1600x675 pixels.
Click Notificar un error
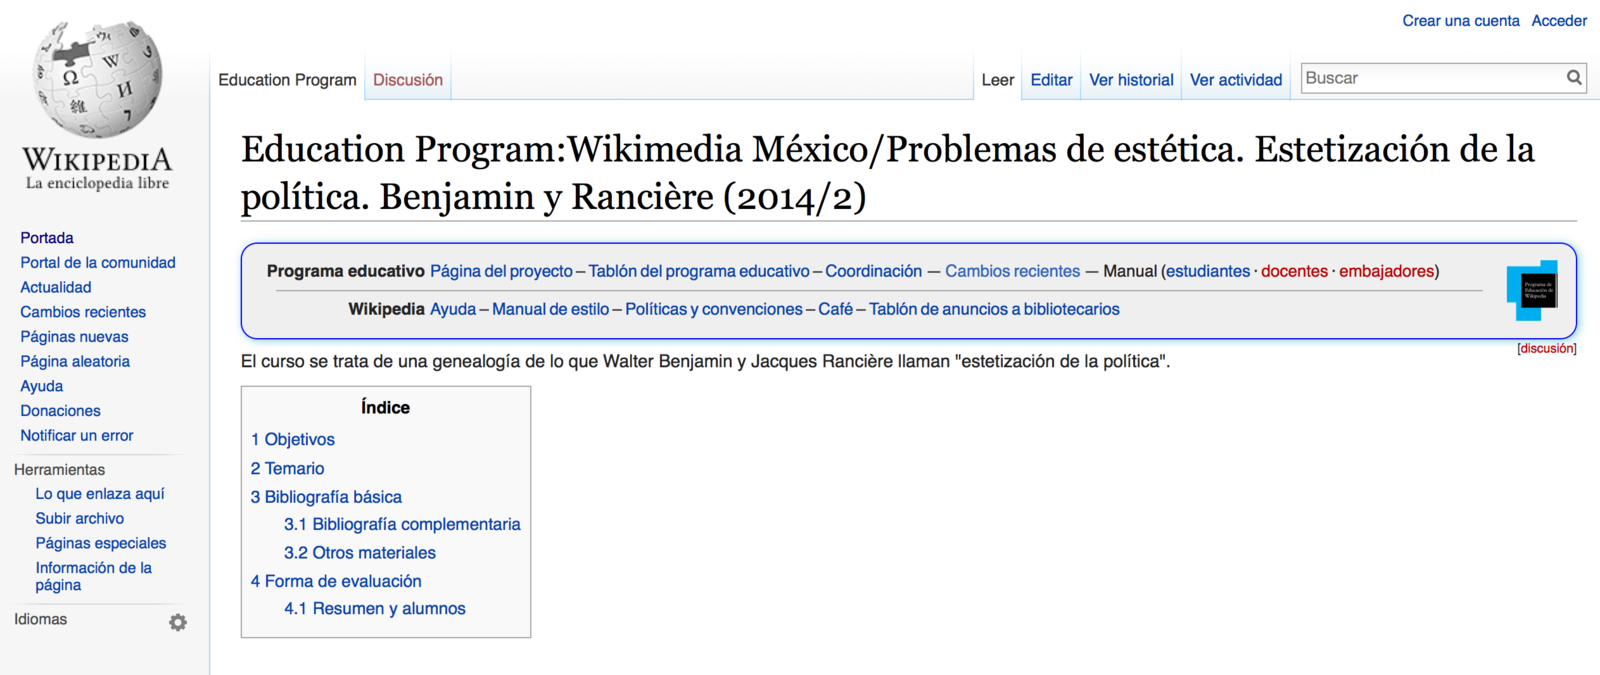pyautogui.click(x=77, y=436)
